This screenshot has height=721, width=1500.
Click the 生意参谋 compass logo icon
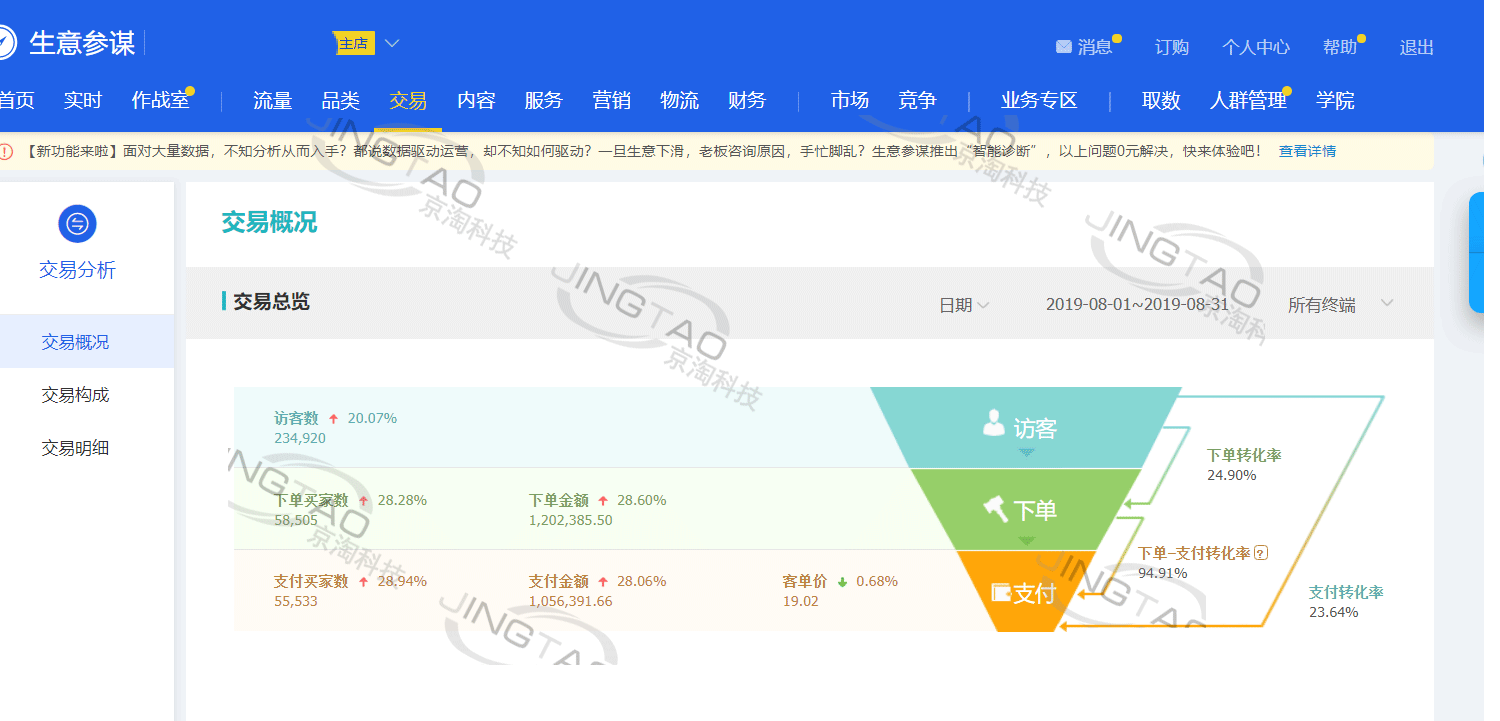pos(5,43)
